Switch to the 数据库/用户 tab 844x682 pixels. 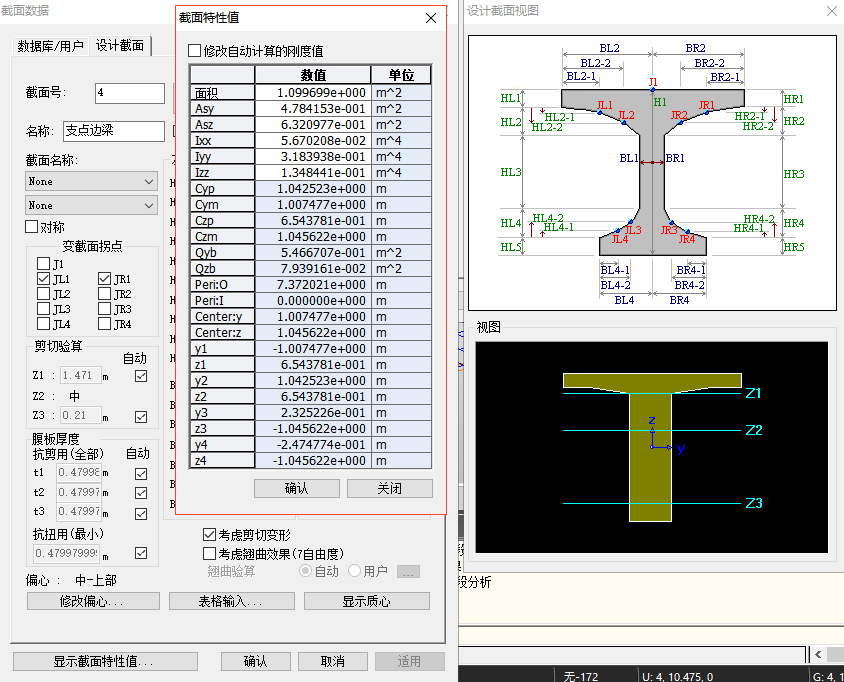51,46
